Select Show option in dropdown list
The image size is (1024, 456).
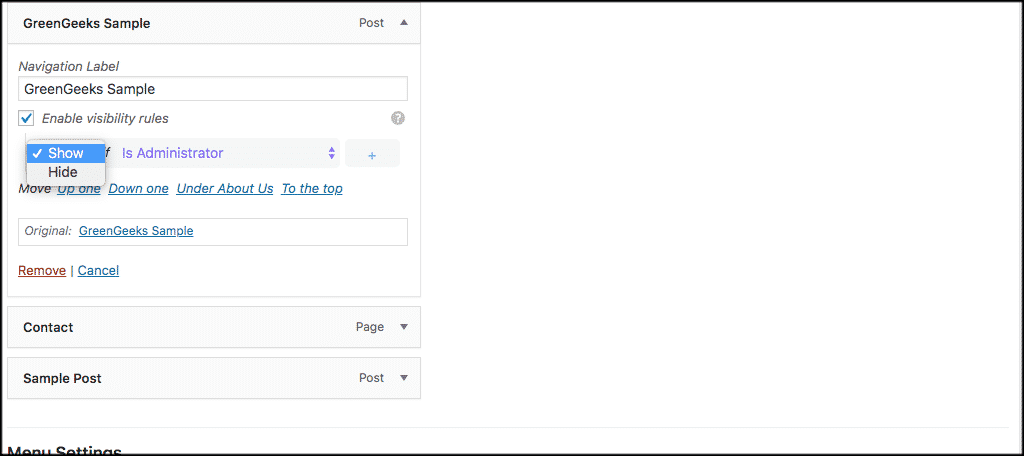tap(66, 153)
